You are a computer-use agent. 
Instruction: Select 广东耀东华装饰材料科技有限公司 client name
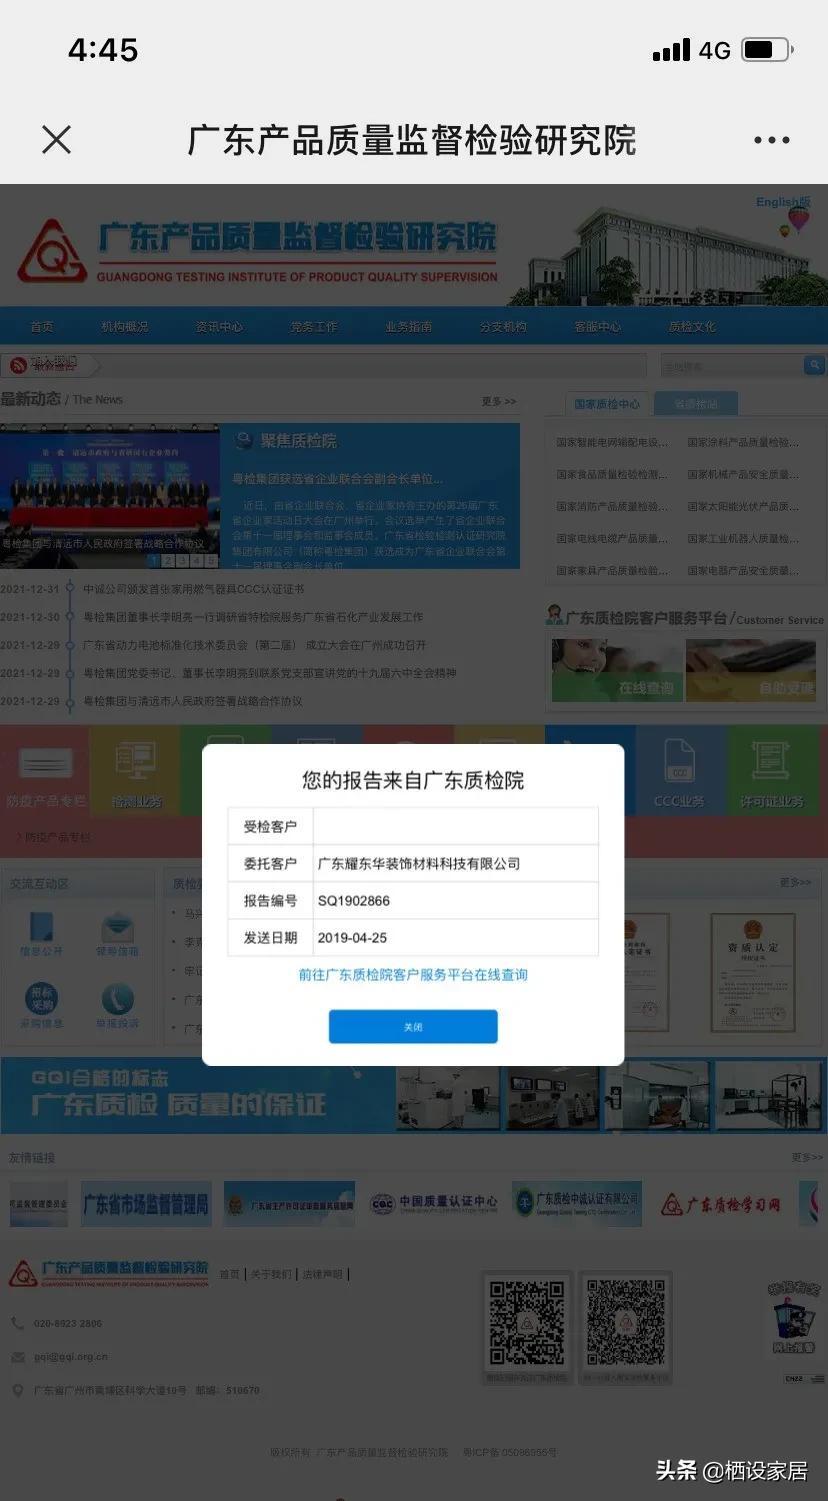[419, 863]
